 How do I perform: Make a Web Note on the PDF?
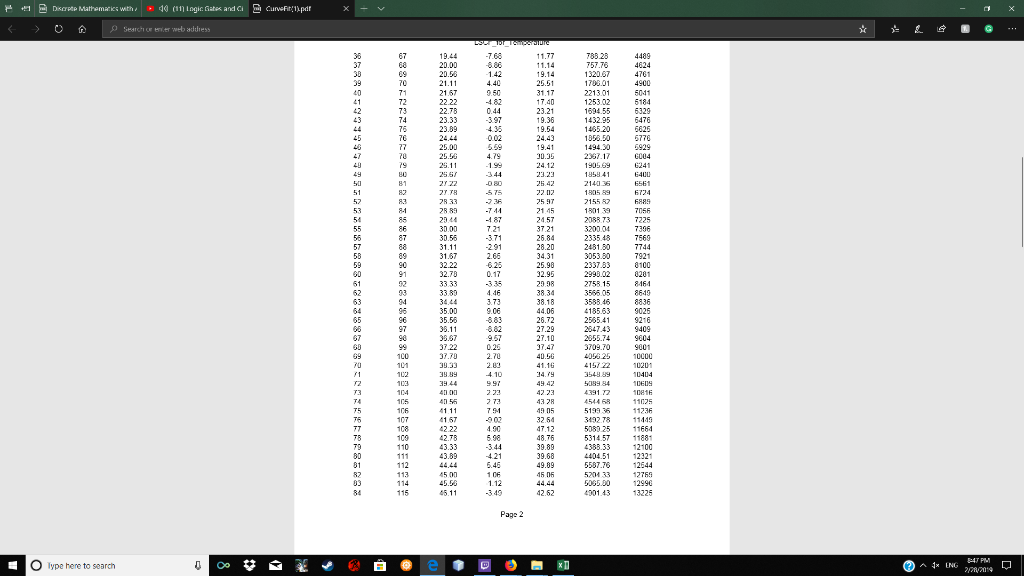click(918, 29)
